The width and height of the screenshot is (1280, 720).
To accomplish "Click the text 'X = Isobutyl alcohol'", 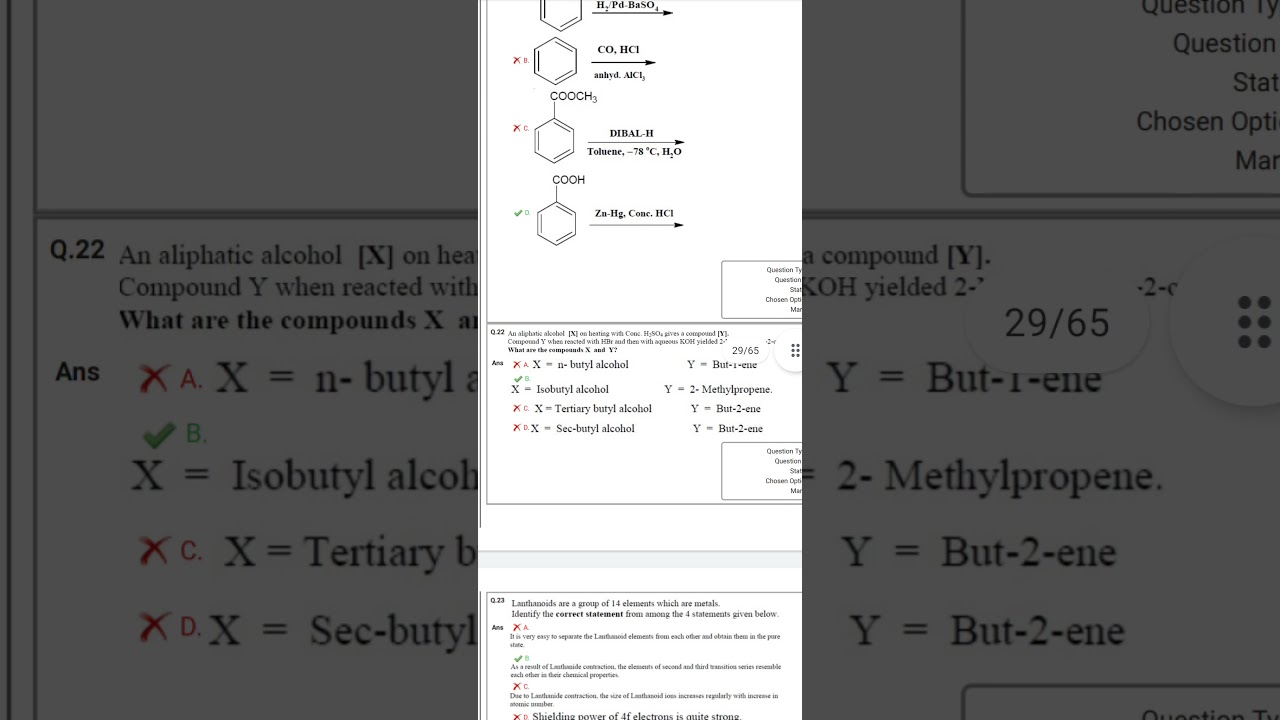I will pos(560,389).
